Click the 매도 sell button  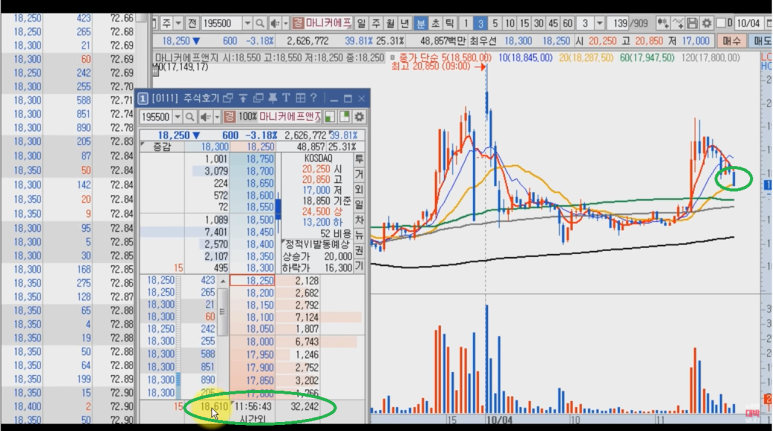click(x=761, y=41)
